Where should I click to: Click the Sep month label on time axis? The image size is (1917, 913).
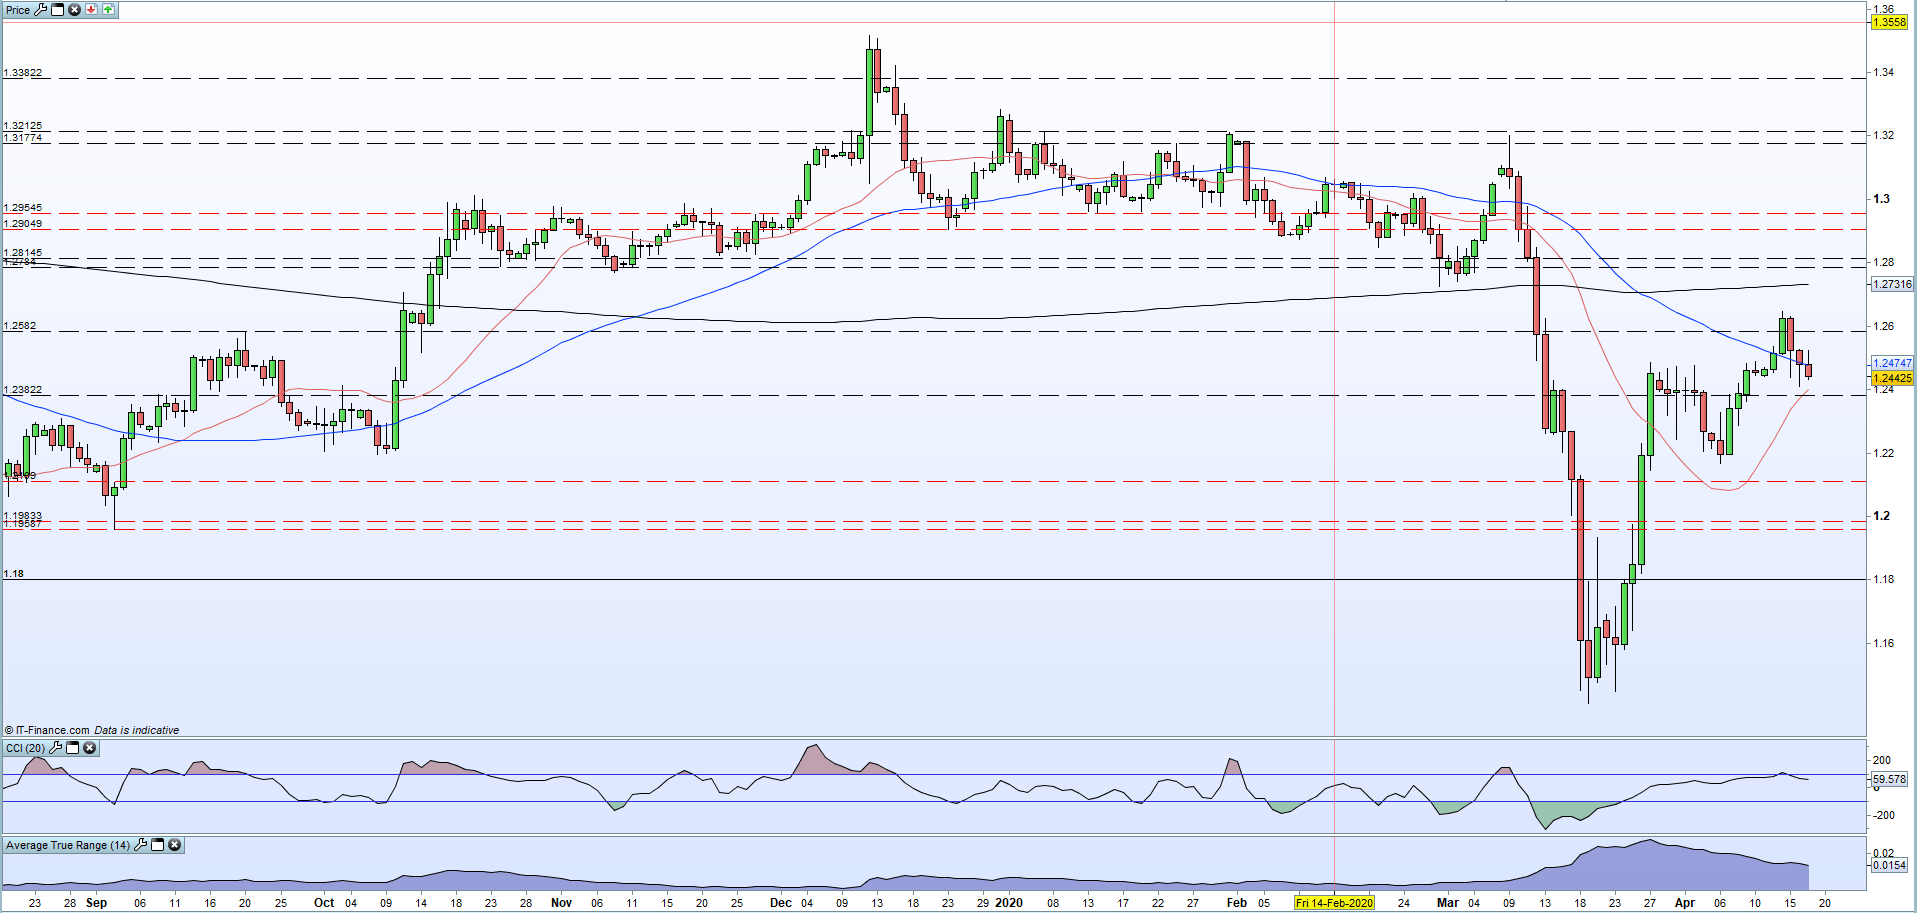97,903
